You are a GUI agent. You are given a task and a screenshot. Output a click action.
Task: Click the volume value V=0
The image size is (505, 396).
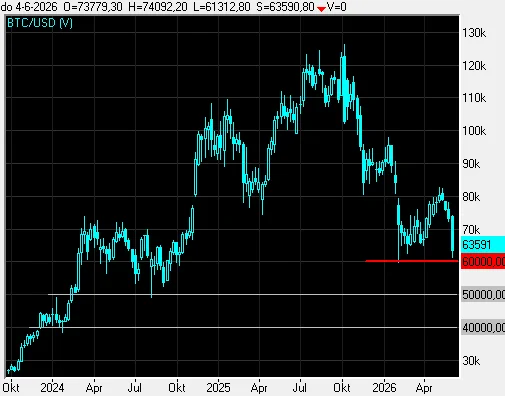tap(337, 7)
